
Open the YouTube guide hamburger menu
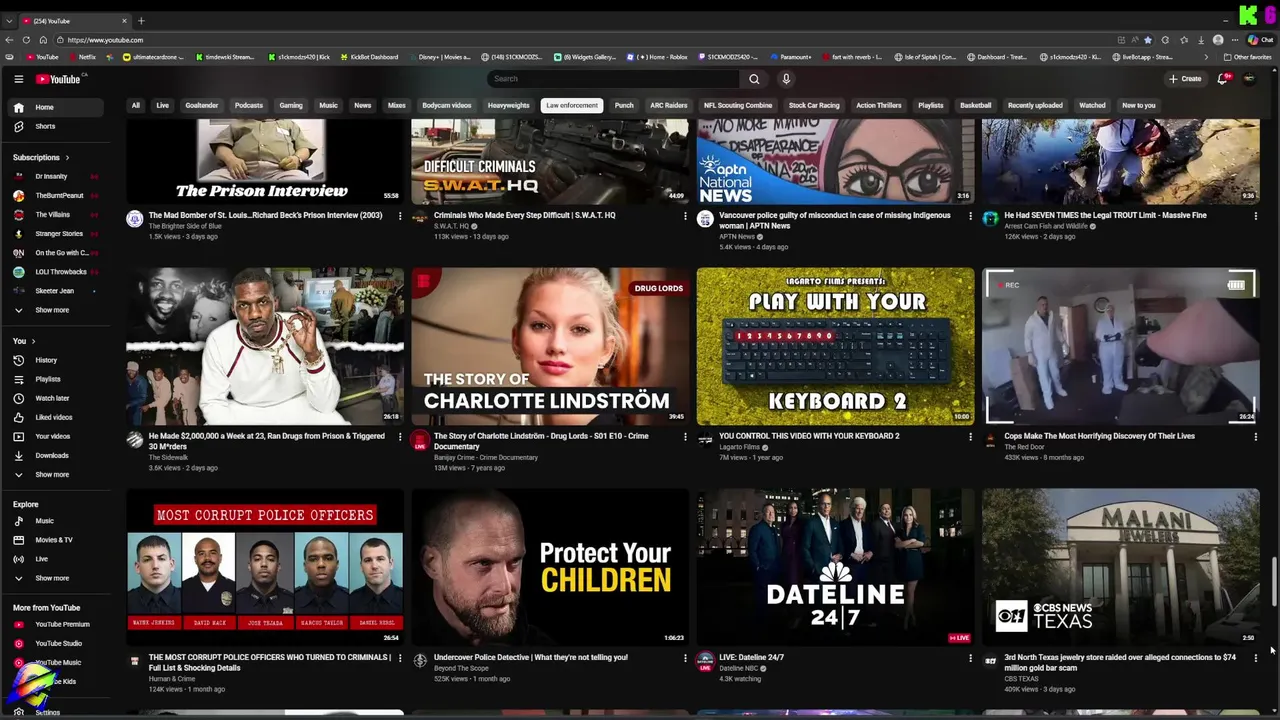pyautogui.click(x=18, y=79)
